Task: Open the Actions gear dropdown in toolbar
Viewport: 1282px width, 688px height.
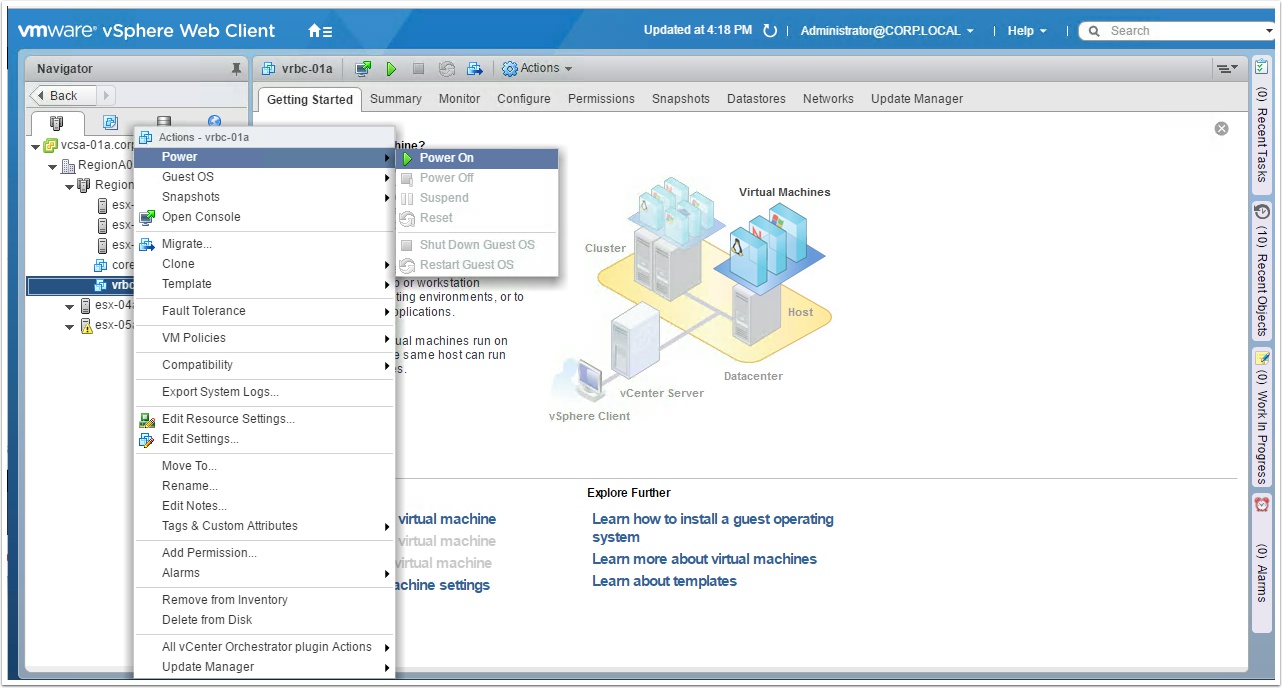Action: [x=538, y=69]
